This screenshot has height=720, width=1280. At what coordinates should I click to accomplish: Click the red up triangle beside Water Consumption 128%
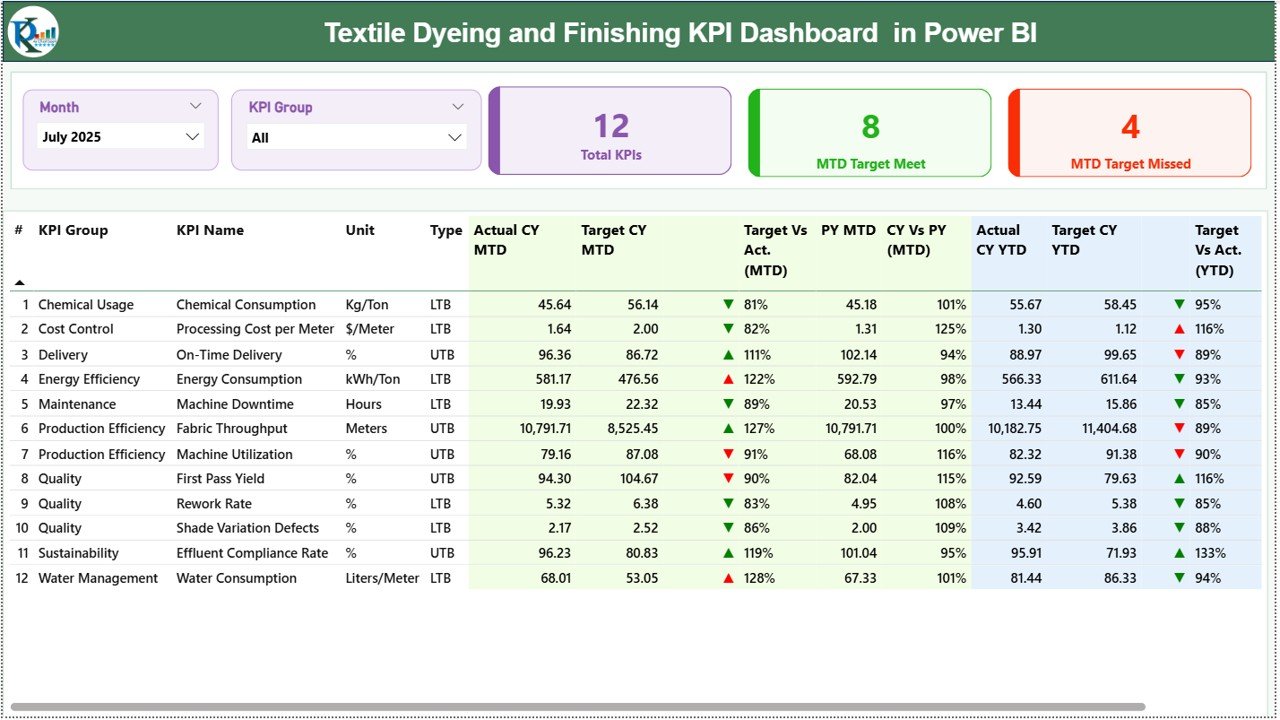(x=729, y=577)
